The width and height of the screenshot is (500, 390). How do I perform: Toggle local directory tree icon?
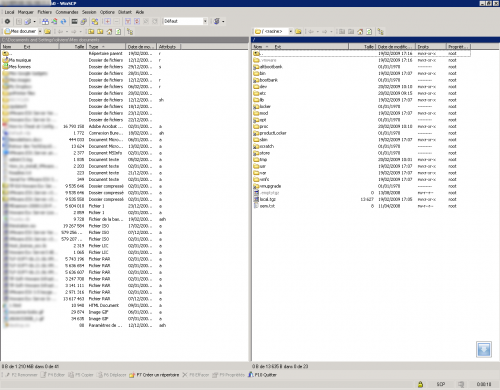click(130, 31)
